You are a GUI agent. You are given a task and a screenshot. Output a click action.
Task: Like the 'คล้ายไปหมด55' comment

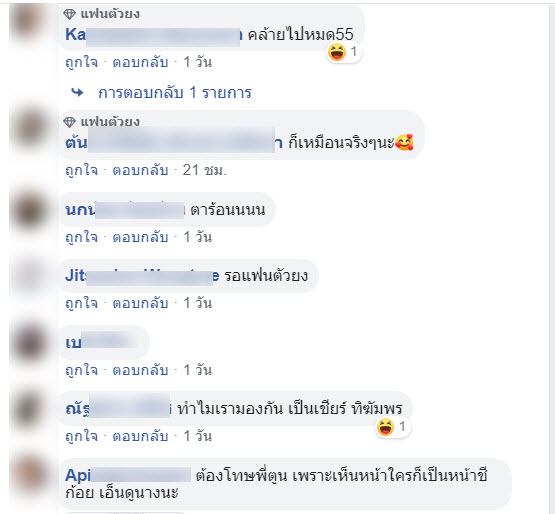pos(81,62)
